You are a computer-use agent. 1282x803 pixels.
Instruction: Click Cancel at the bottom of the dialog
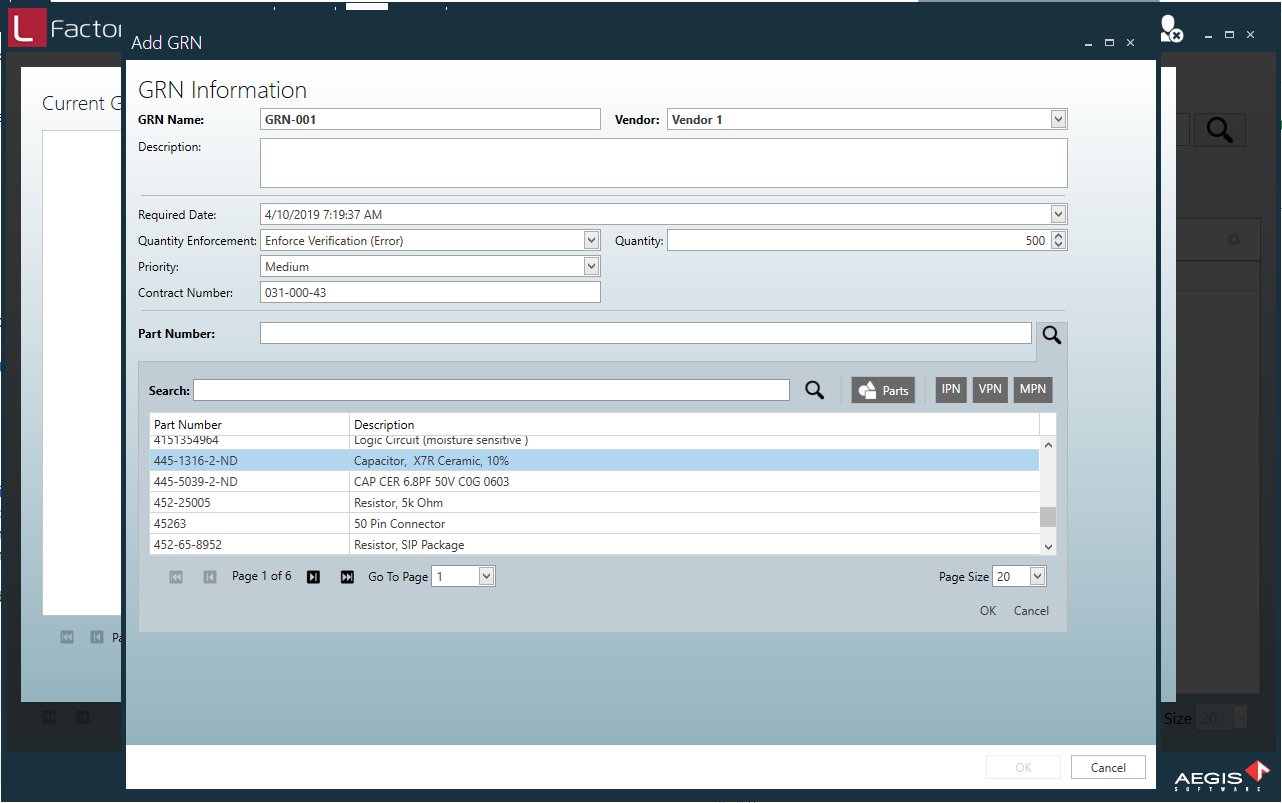point(1108,767)
